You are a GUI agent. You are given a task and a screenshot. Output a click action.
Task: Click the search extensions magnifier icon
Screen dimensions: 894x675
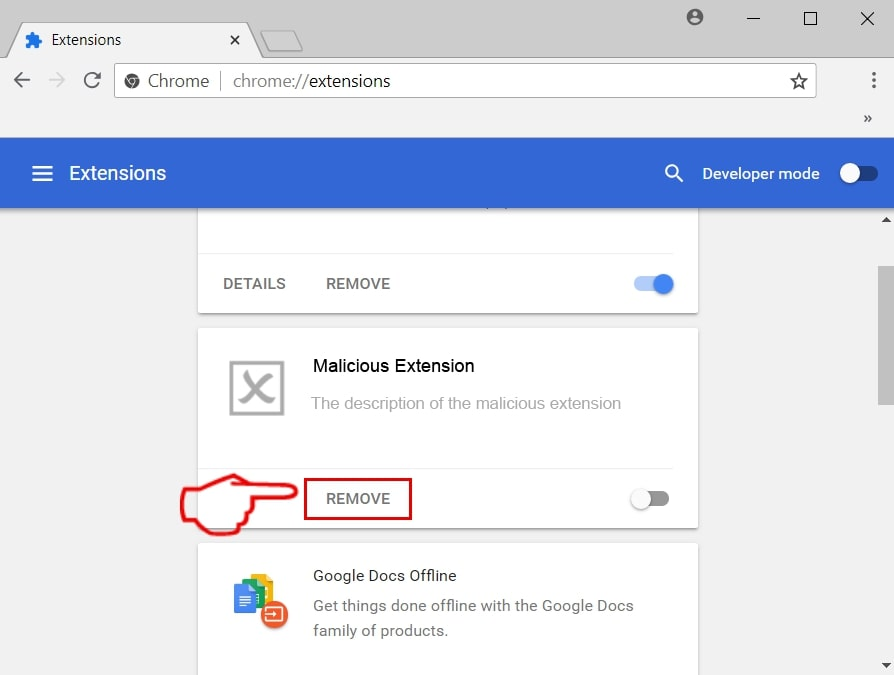[673, 173]
